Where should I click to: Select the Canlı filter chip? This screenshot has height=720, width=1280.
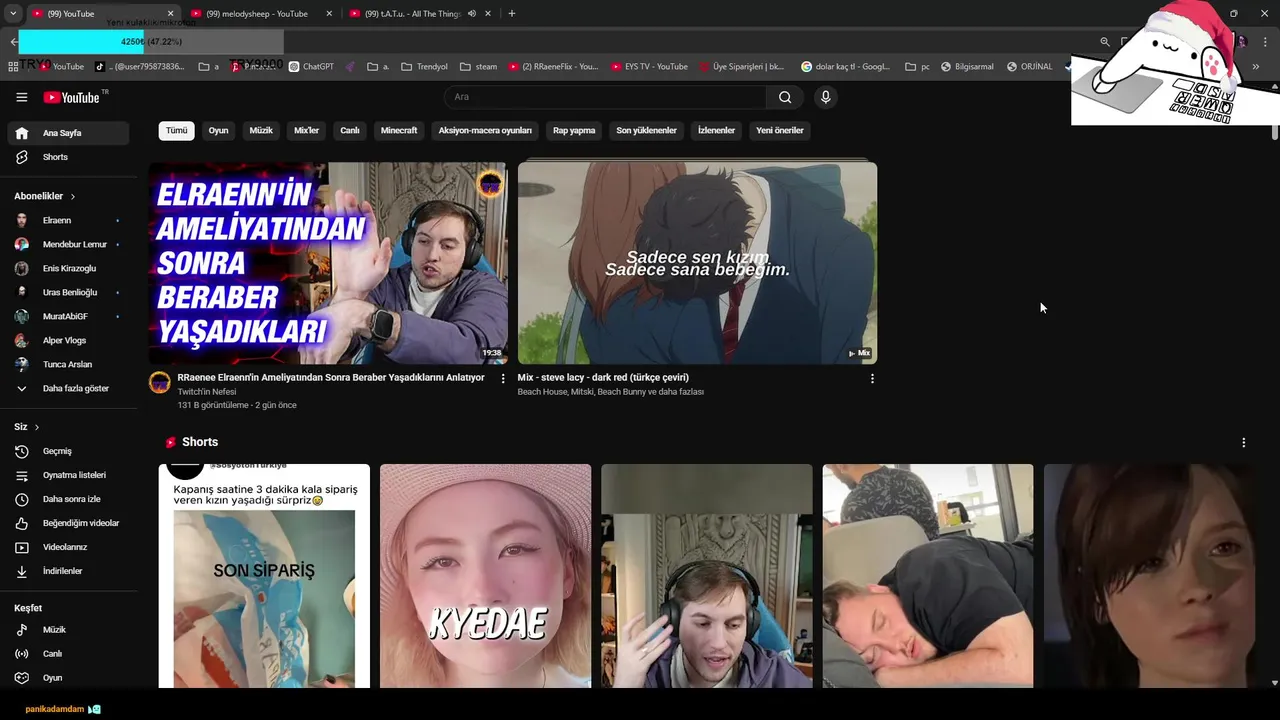[350, 130]
